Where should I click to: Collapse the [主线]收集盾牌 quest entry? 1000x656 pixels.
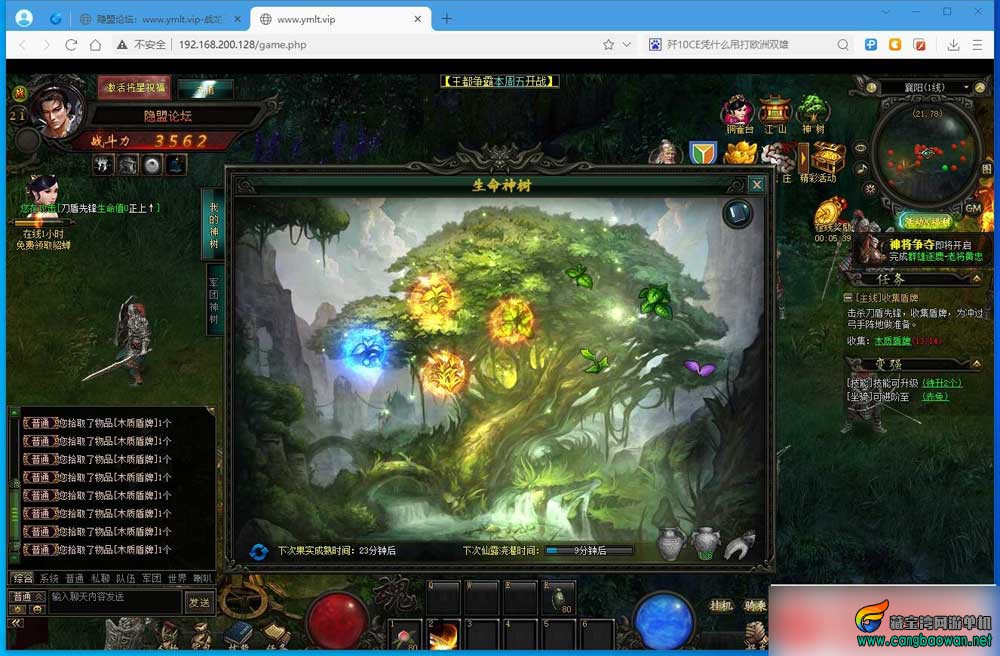pos(848,298)
